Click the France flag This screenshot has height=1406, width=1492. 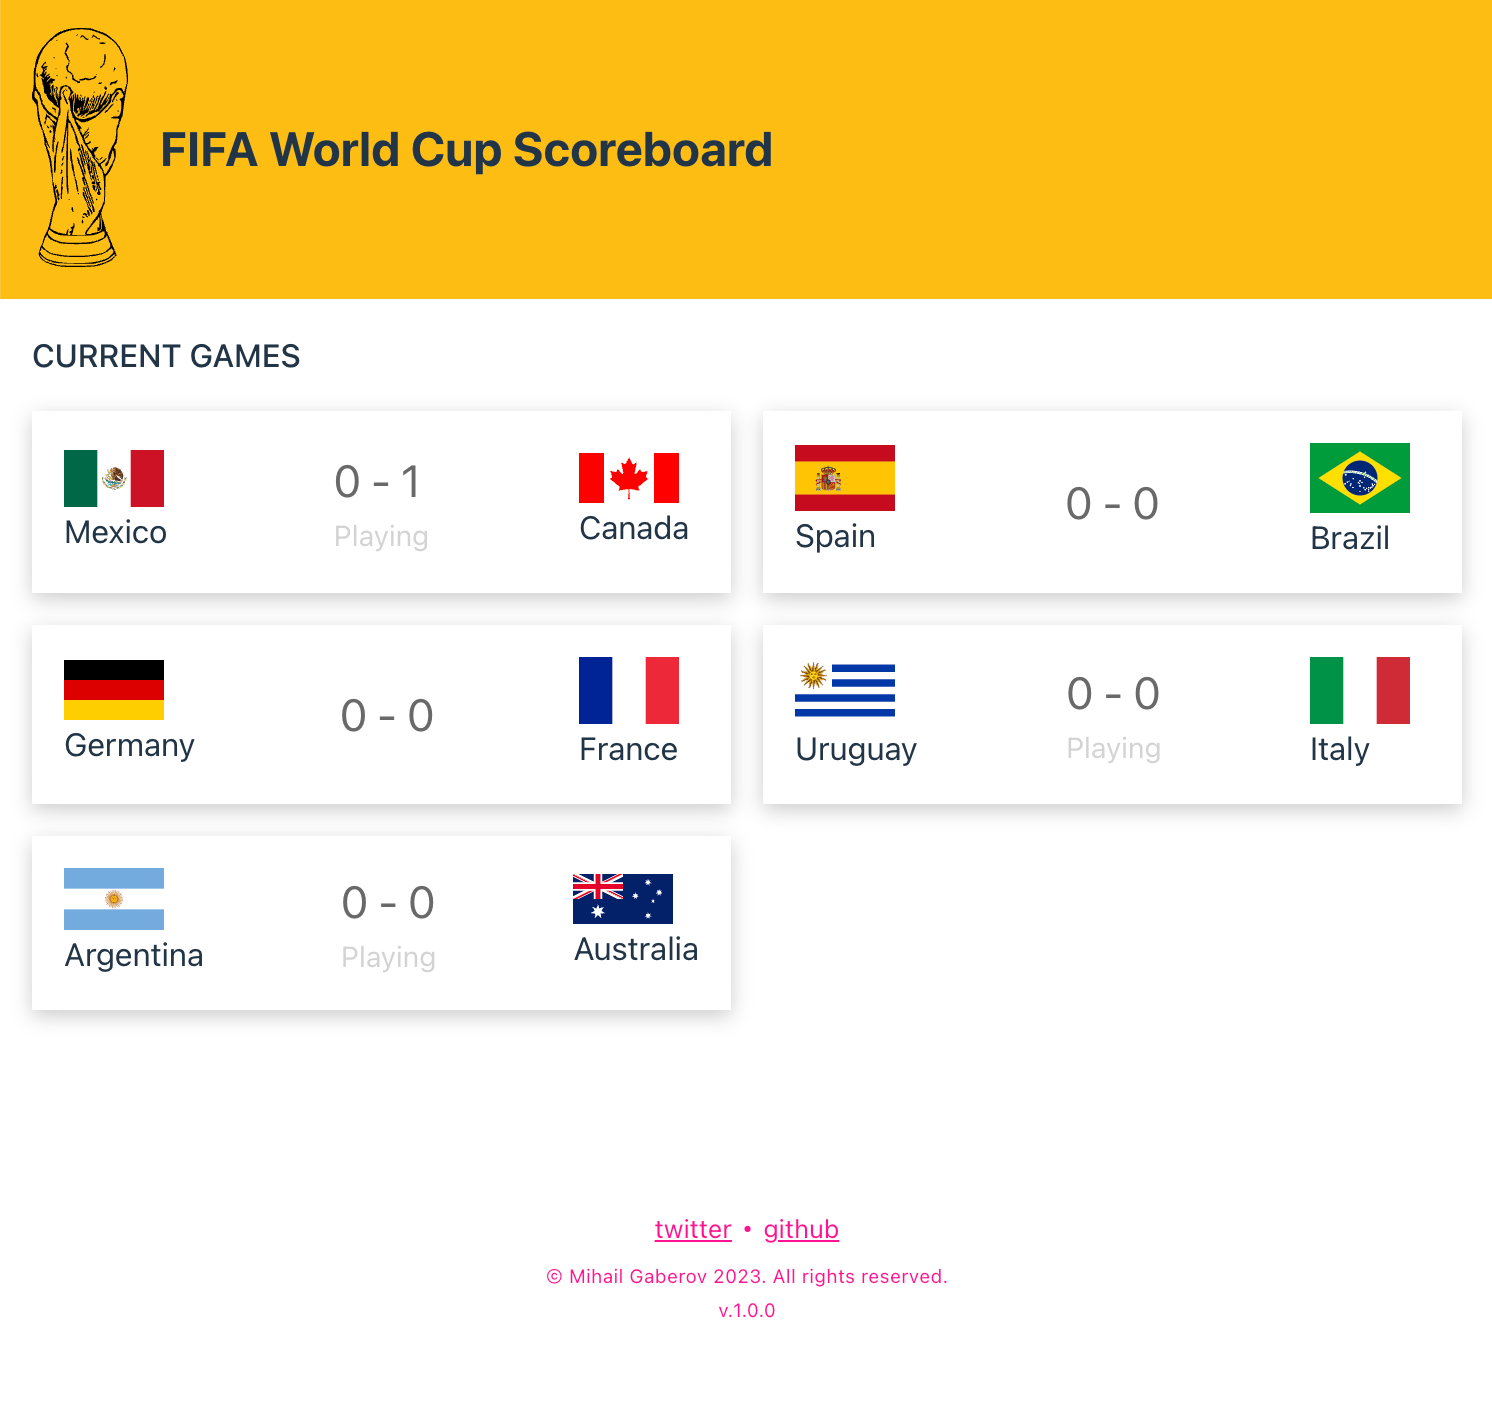point(629,690)
